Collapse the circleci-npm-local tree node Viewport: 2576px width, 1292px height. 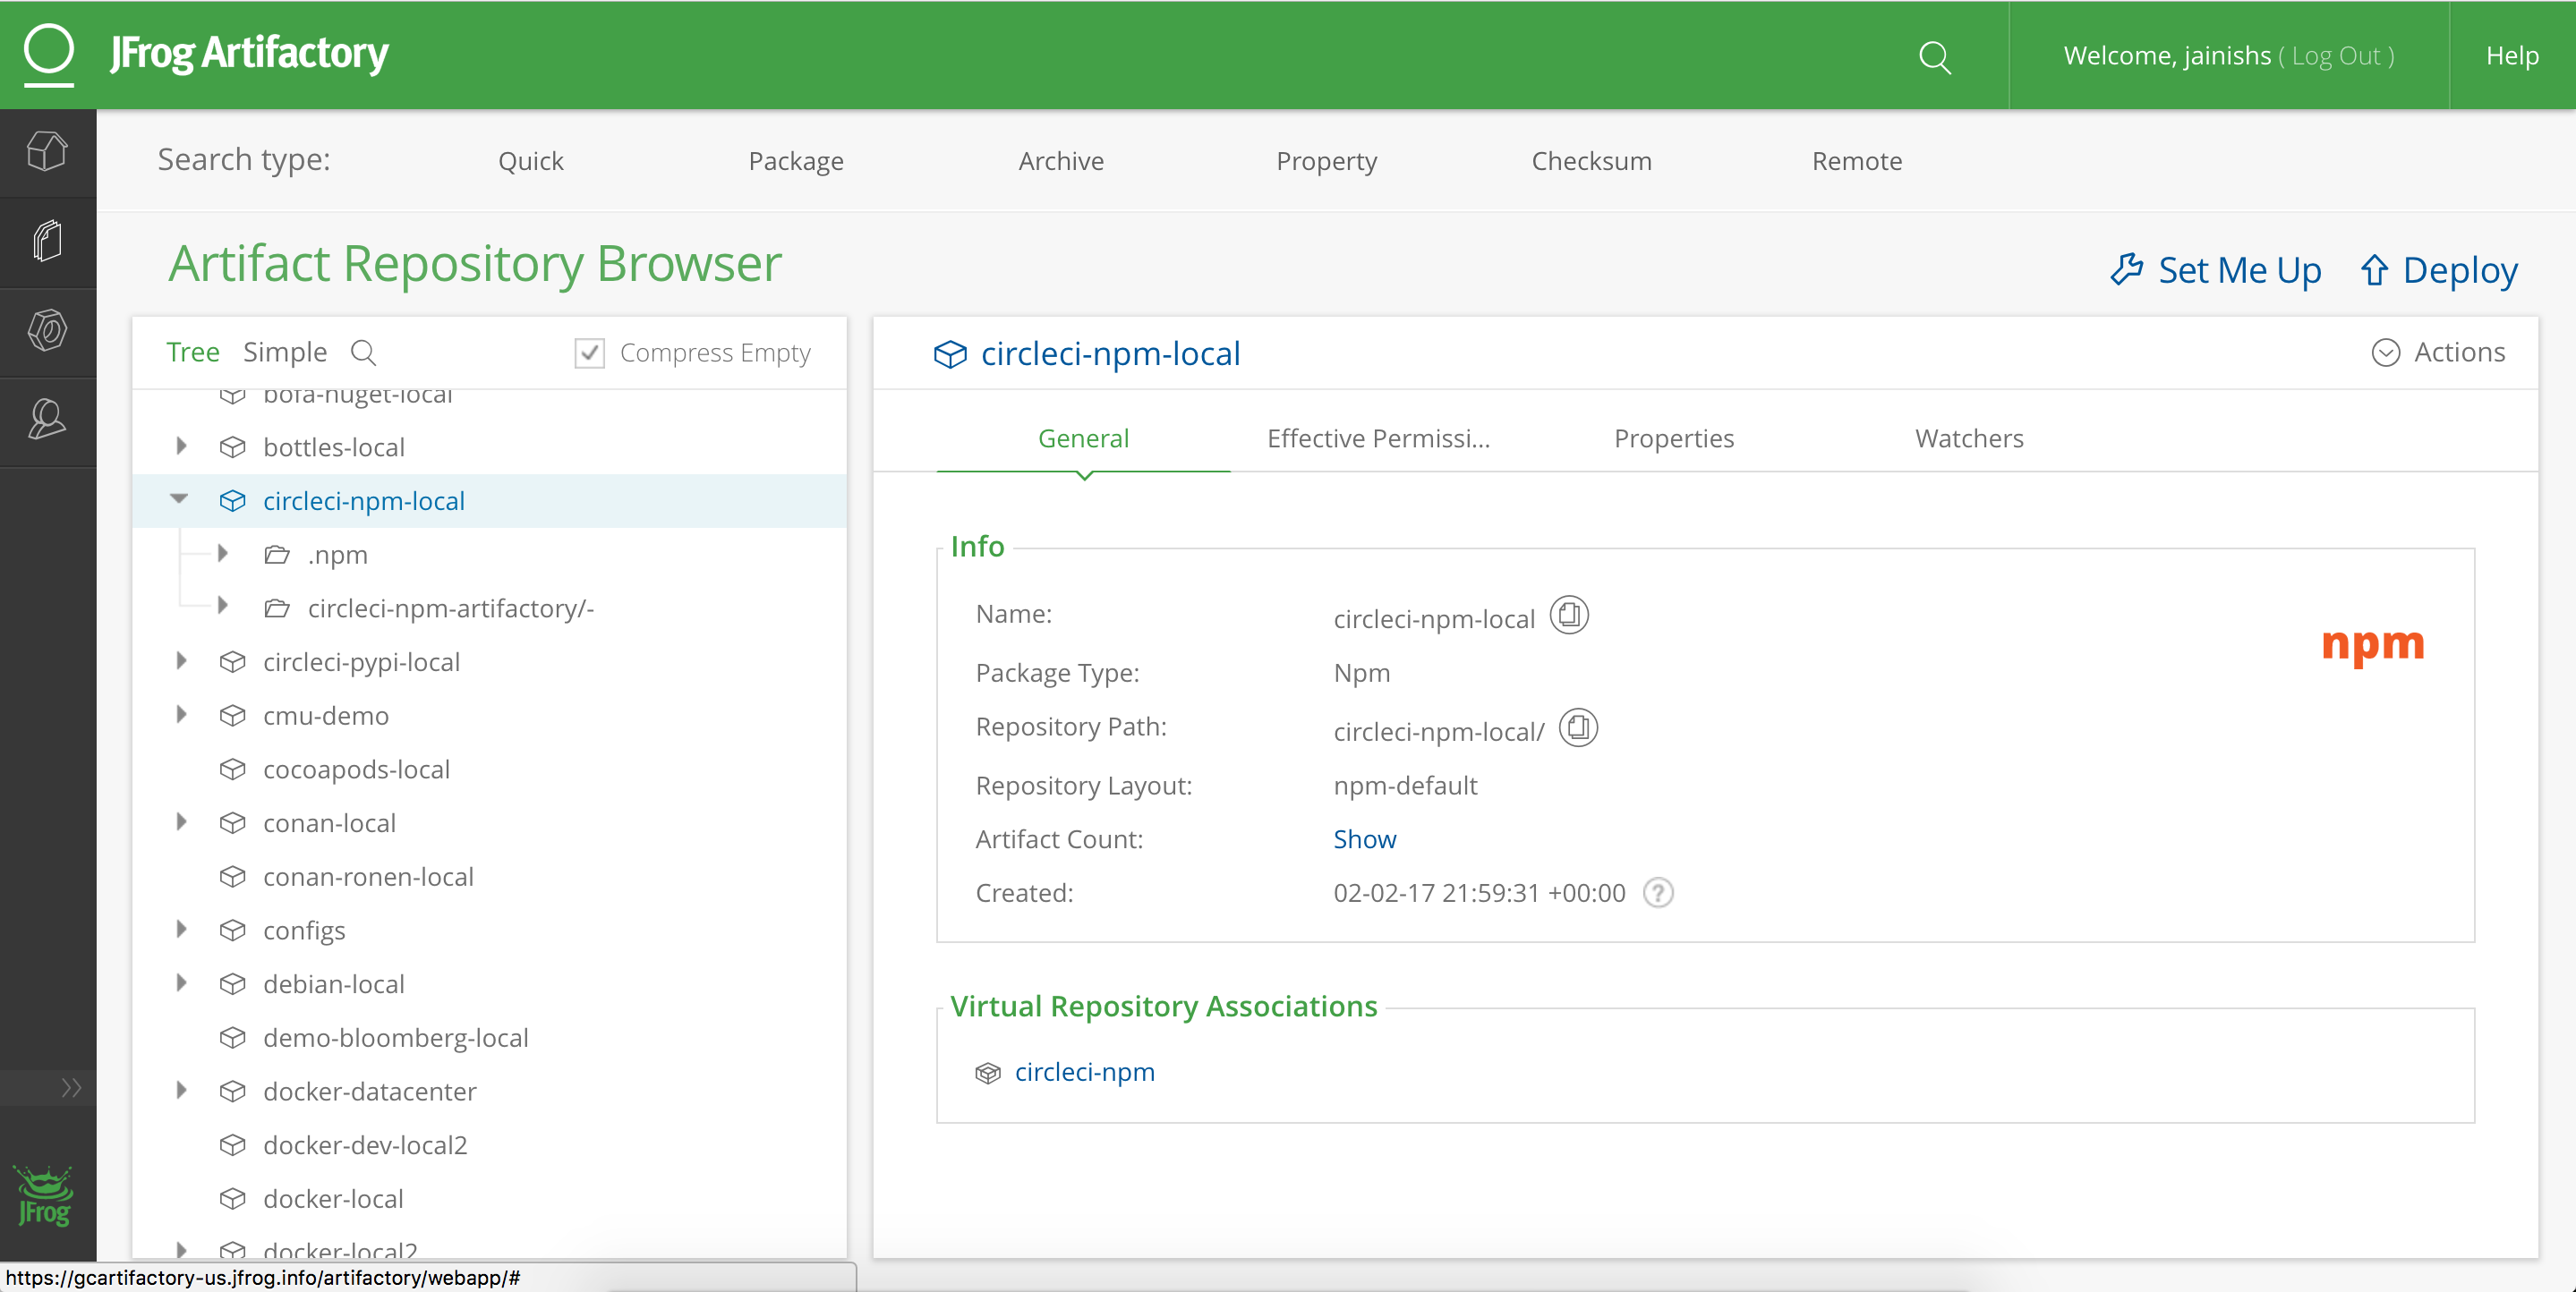[180, 499]
